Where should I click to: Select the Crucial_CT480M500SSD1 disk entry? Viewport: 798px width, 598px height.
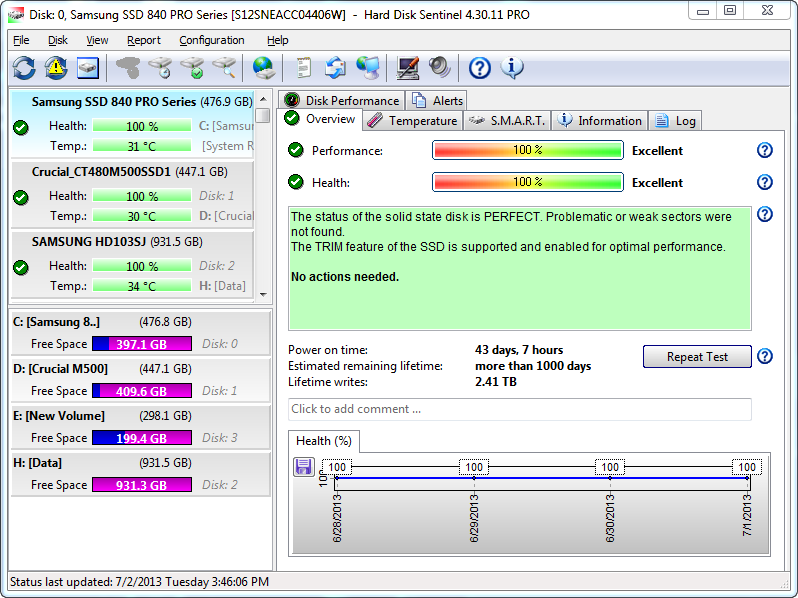(x=101, y=171)
